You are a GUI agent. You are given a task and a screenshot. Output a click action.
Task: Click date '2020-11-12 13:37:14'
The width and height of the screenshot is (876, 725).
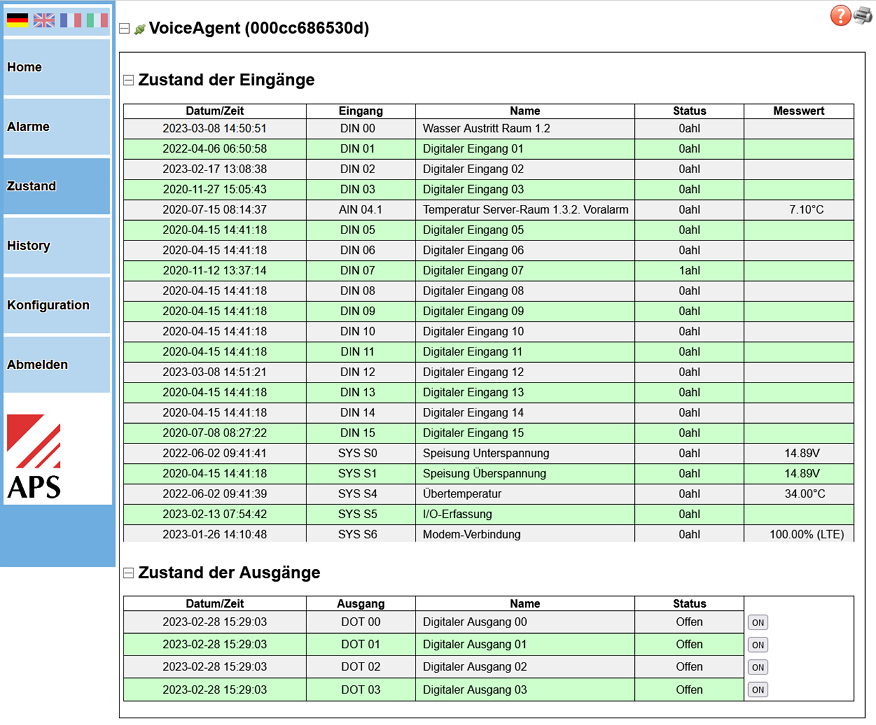click(215, 271)
